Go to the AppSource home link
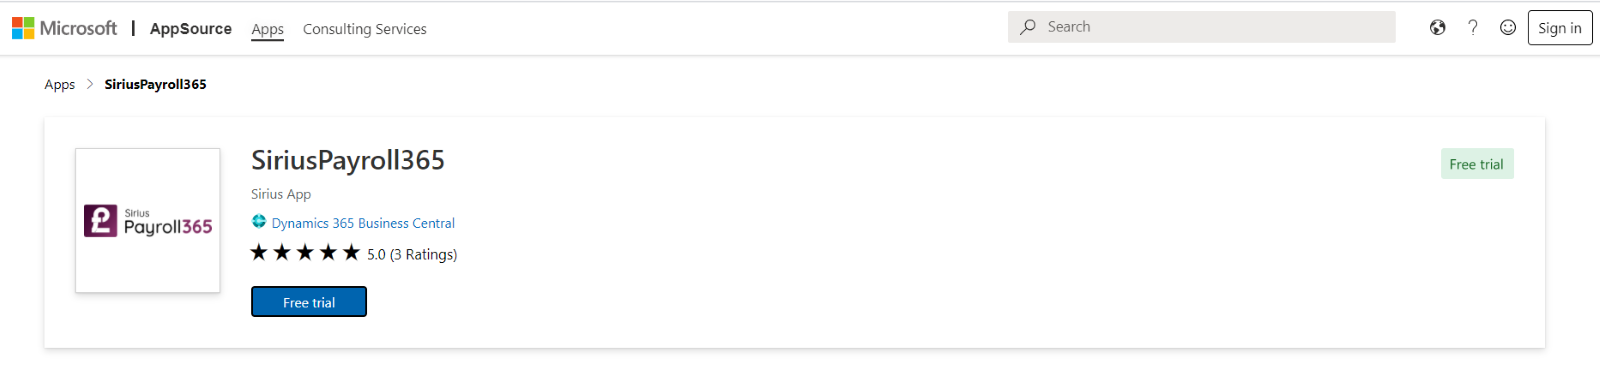Viewport: 1600px width, 371px height. (191, 29)
